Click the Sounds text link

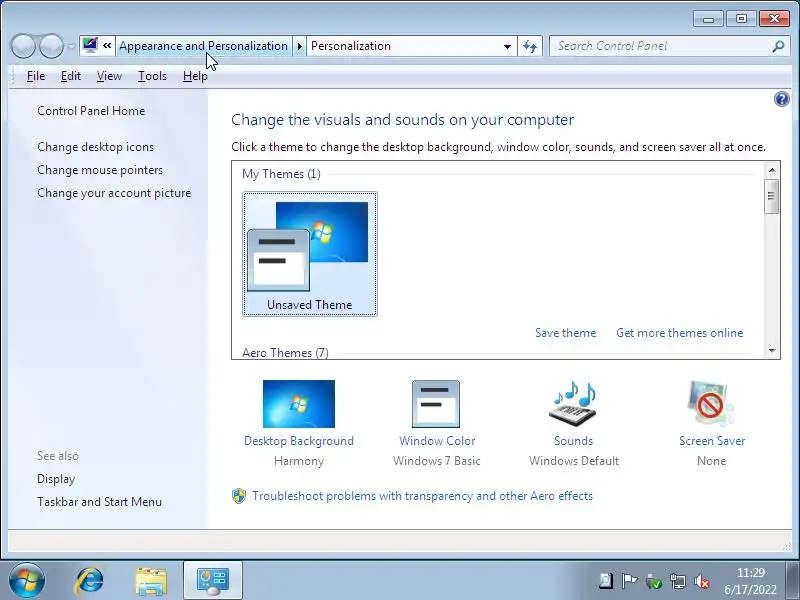[573, 441]
